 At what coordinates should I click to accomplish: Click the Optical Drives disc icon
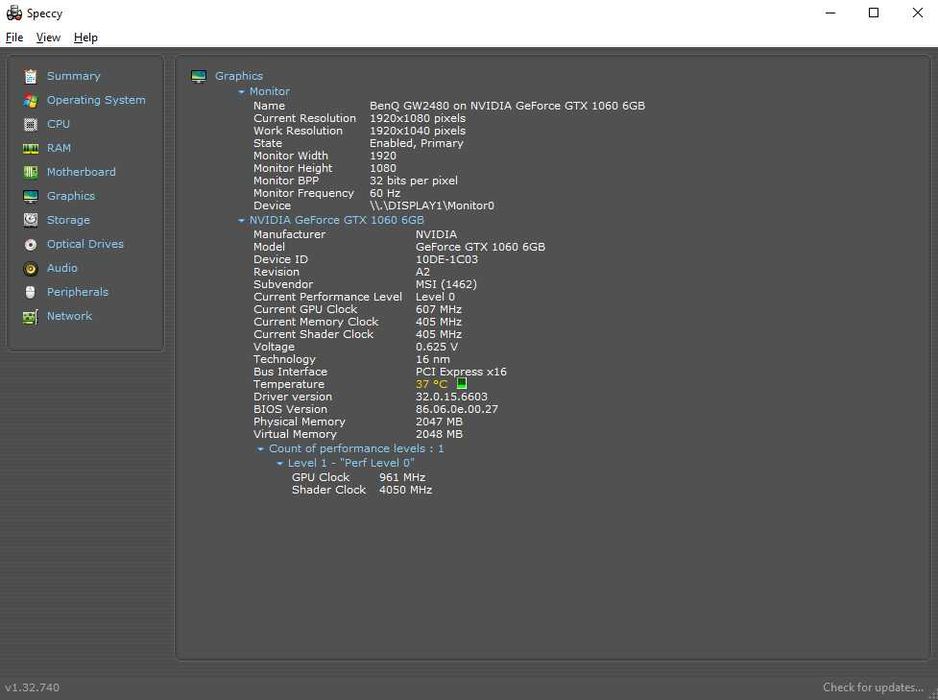point(31,245)
